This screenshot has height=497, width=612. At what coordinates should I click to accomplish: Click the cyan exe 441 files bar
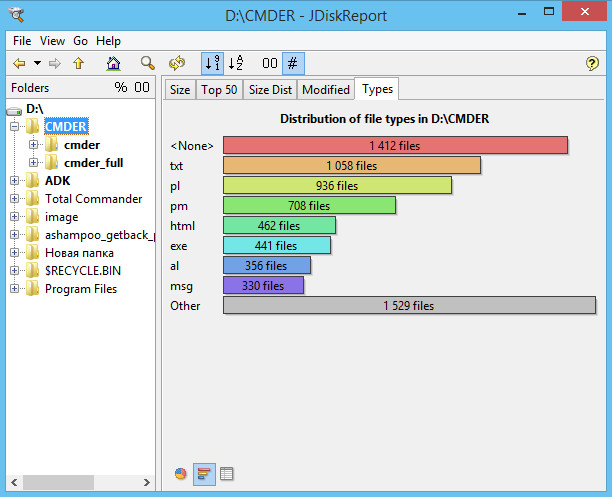[x=277, y=246]
